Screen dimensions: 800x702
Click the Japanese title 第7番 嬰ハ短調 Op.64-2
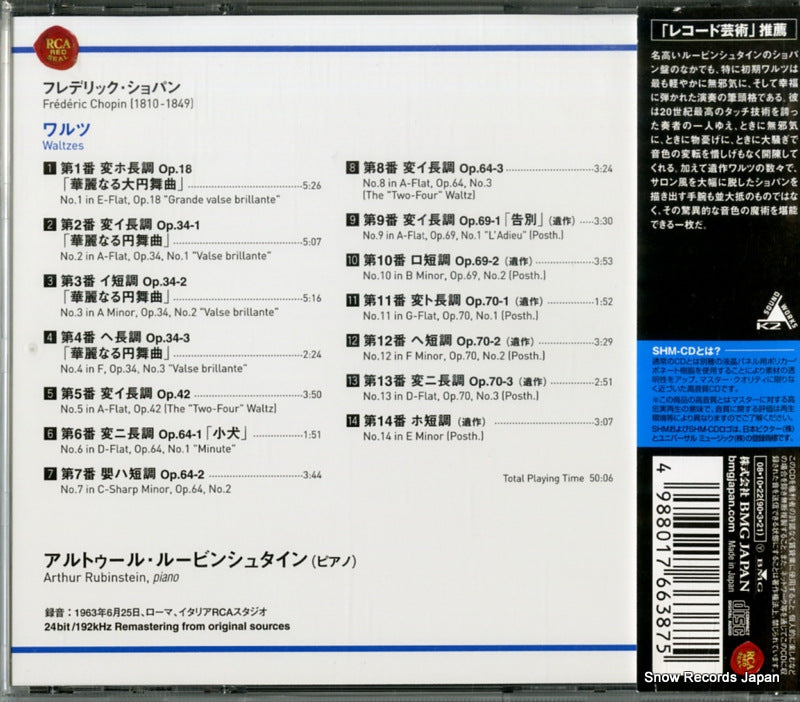(132, 474)
